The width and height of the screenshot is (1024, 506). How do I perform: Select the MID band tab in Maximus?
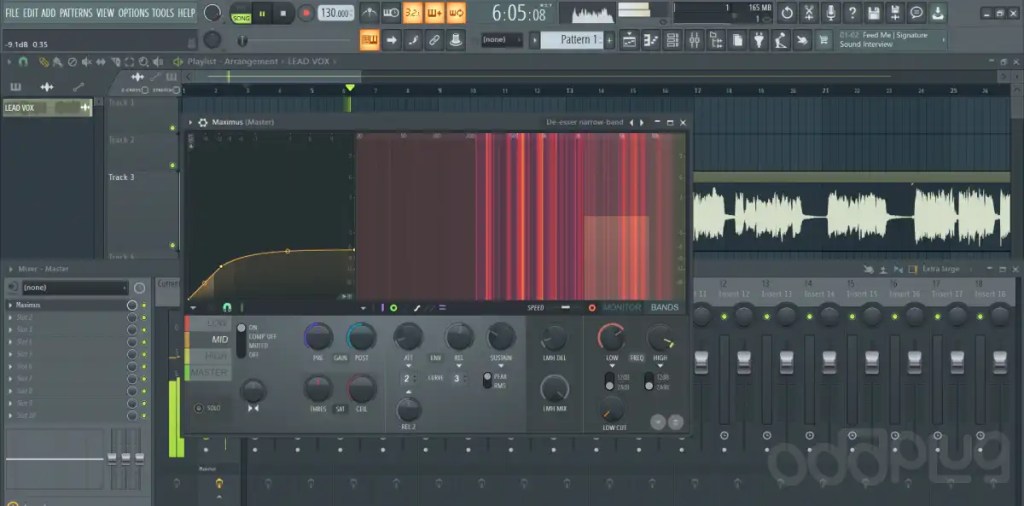coord(208,340)
